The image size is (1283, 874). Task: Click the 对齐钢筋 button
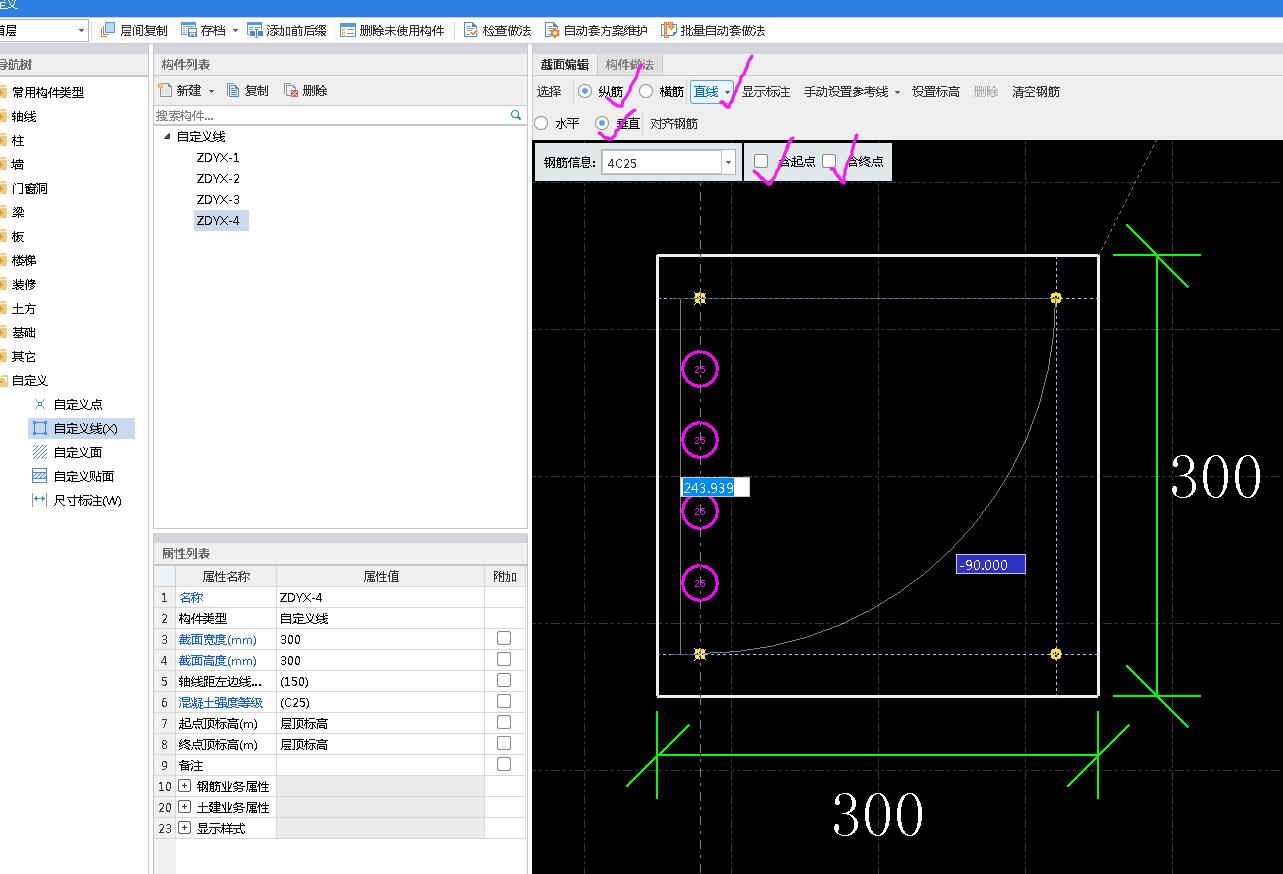pyautogui.click(x=674, y=123)
